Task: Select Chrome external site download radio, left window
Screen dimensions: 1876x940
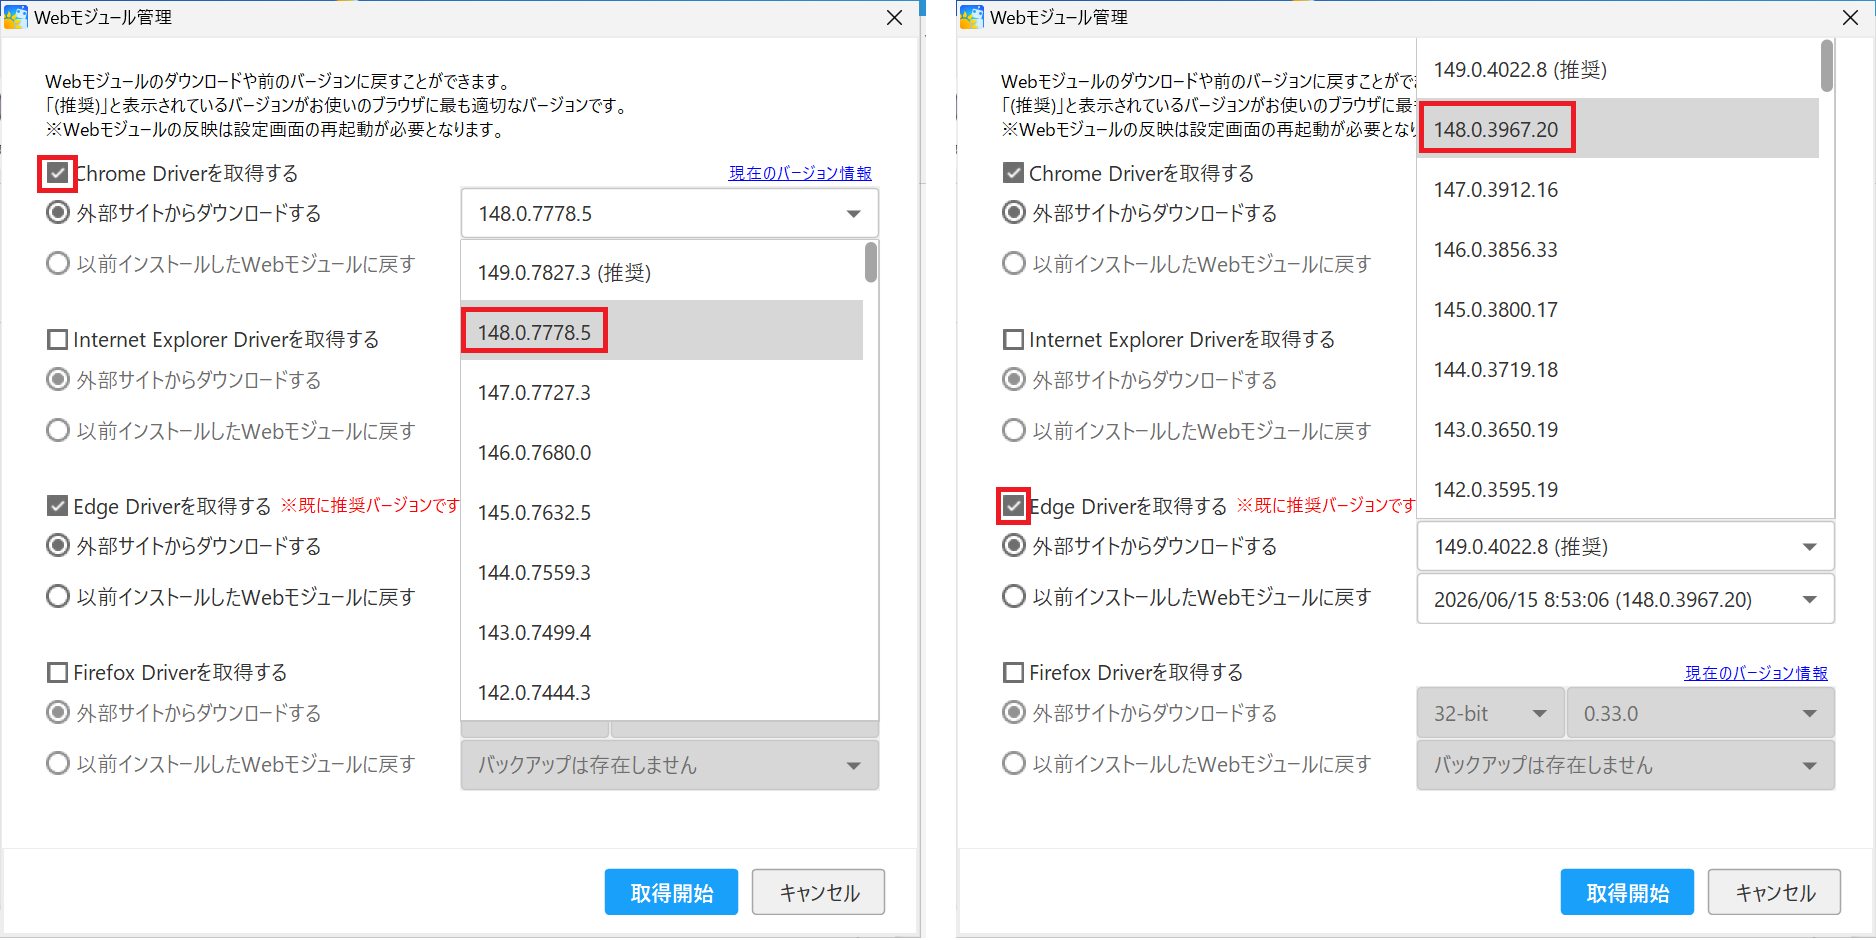Action: point(58,213)
